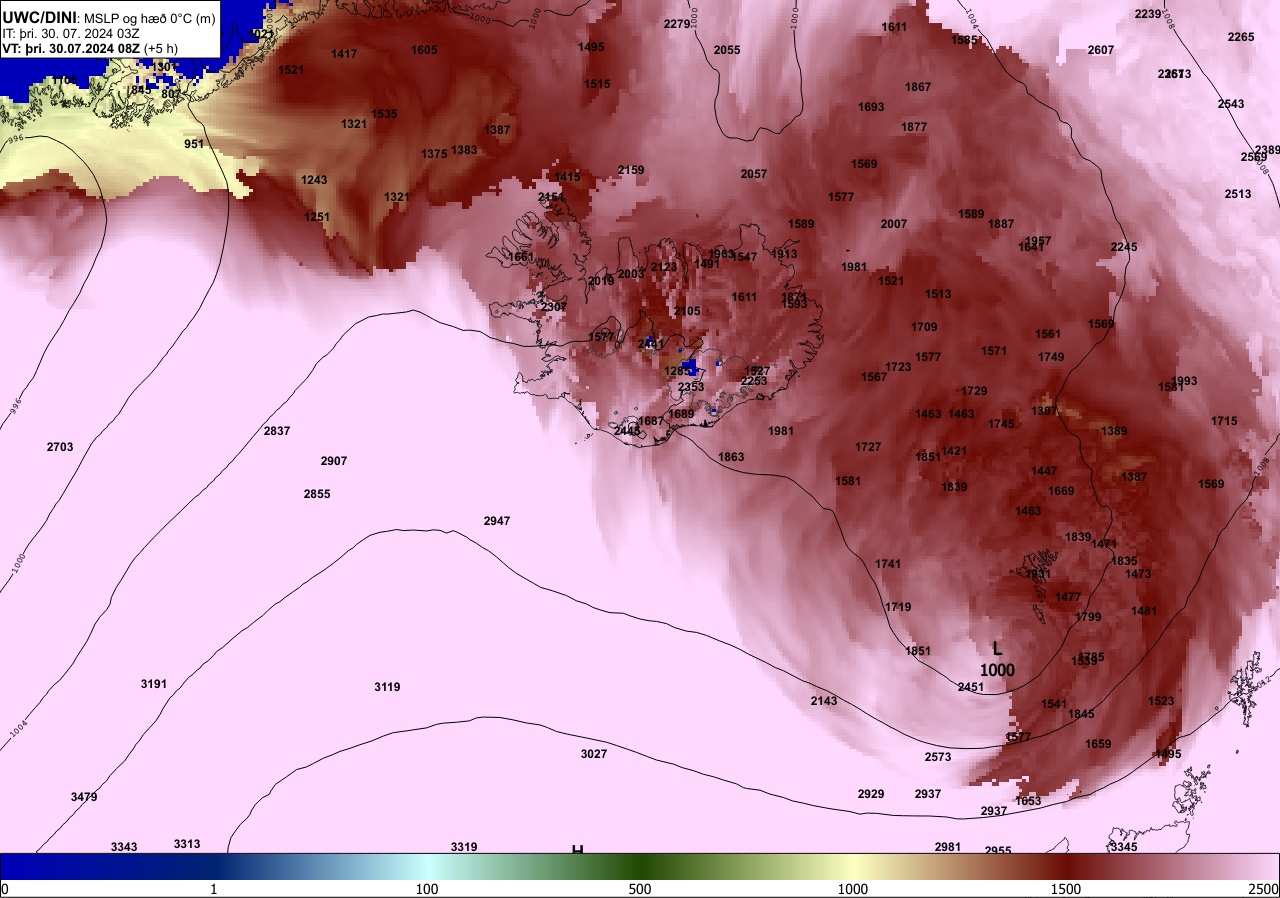Click the value 1867
Screen dimensions: 1280x898
(x=918, y=87)
